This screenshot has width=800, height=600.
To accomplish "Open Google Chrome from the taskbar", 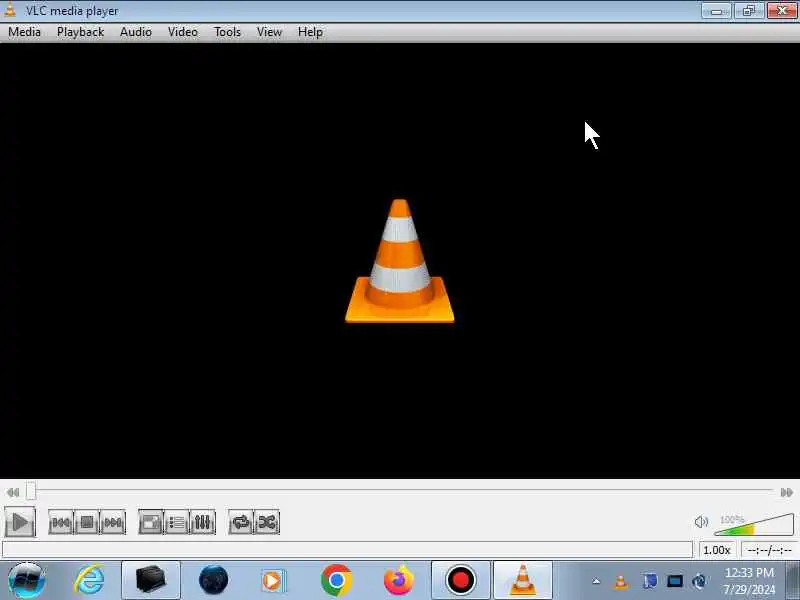I will 336,580.
